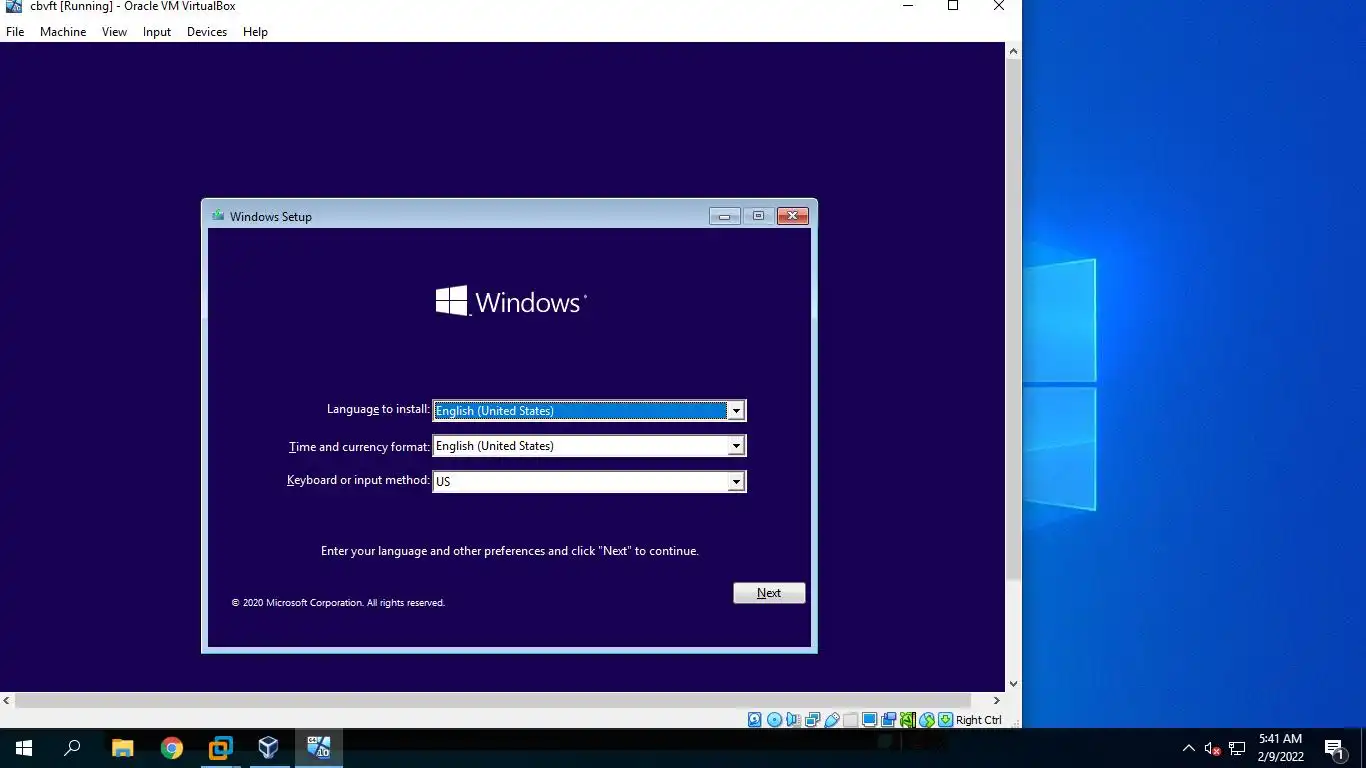Open the network tray icon
Viewport: 1366px width, 768px height.
[1237, 748]
